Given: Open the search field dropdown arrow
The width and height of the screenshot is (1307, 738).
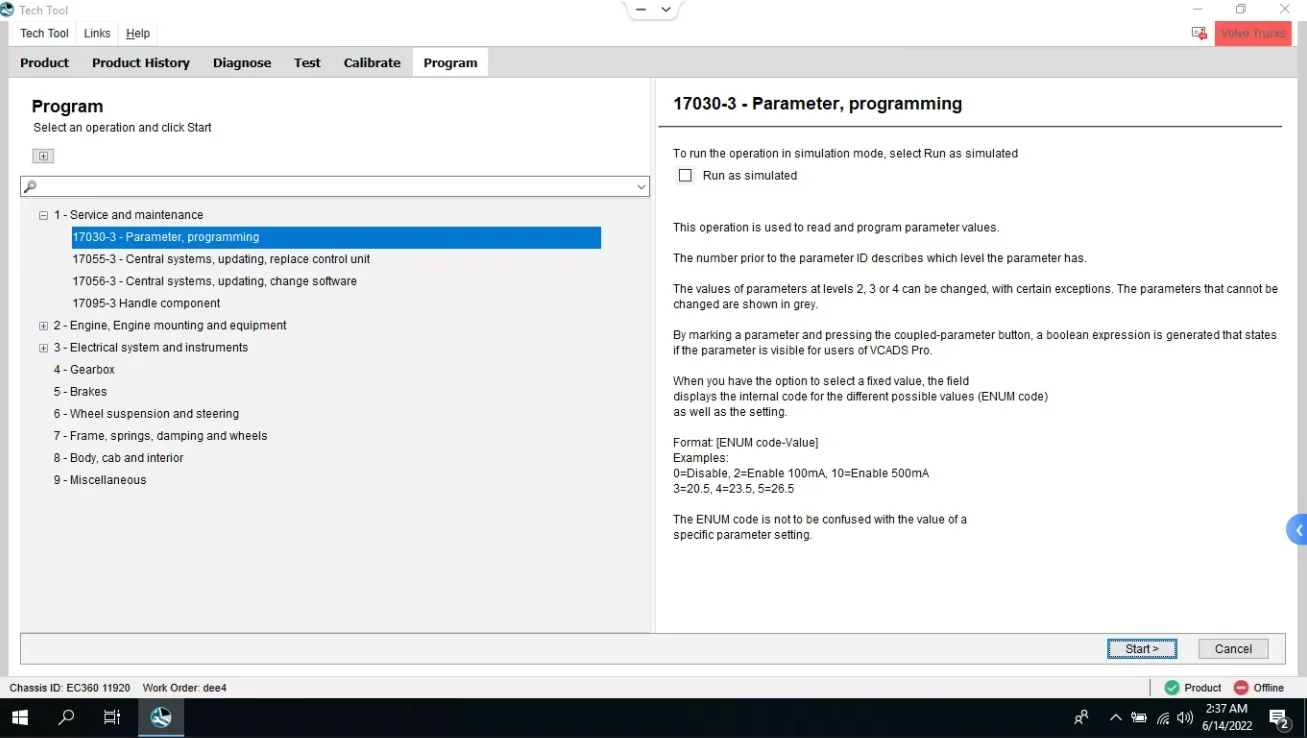Looking at the screenshot, I should tap(641, 187).
